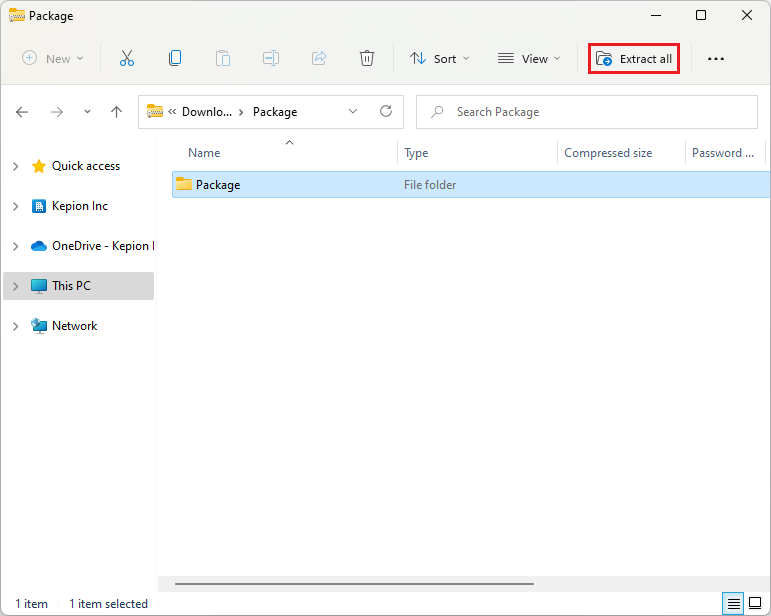The width and height of the screenshot is (771, 616).
Task: Click the Paste clipboard icon
Action: point(223,59)
